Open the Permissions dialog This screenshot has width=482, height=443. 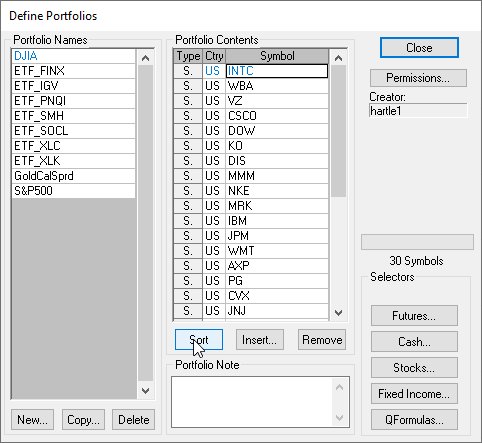point(418,78)
